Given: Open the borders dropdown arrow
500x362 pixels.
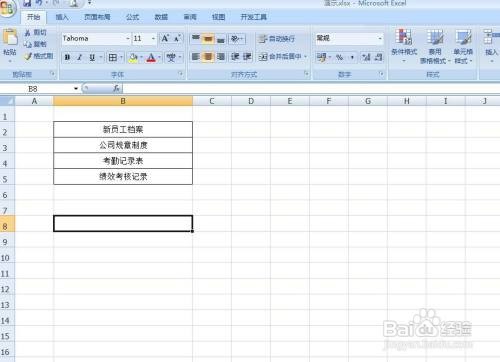Looking at the screenshot, I should point(121,57).
